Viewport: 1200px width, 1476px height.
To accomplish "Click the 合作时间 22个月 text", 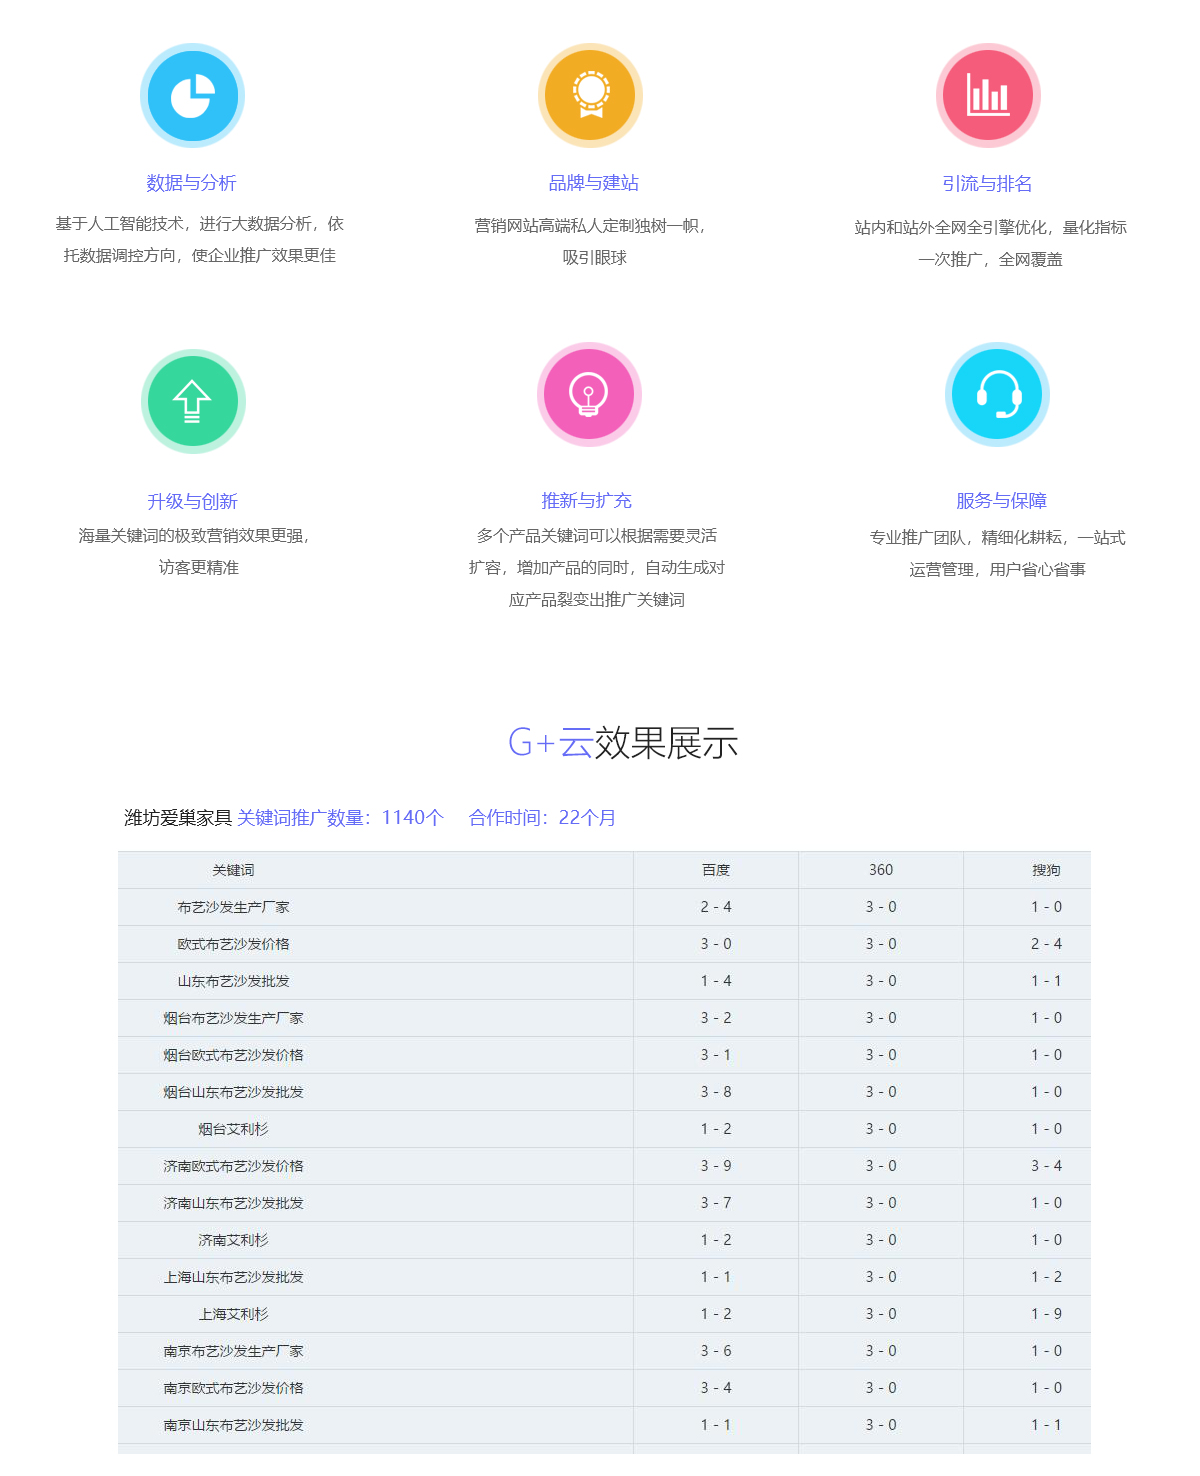I will pyautogui.click(x=542, y=818).
